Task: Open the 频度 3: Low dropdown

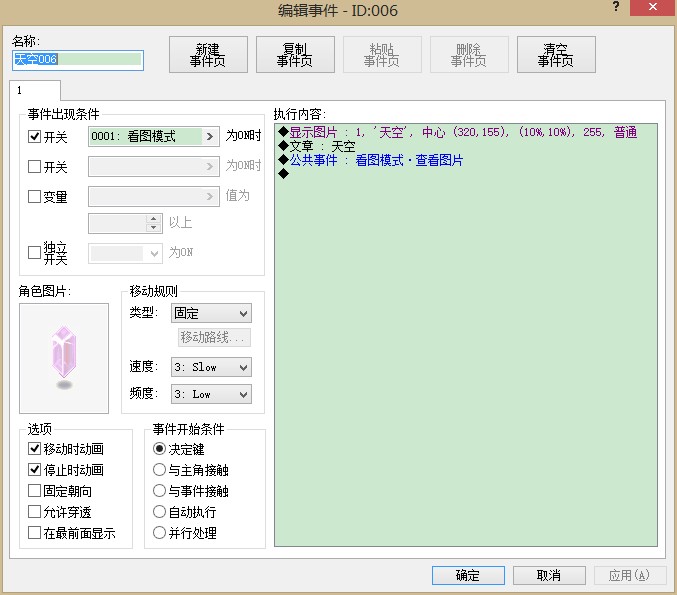Action: [x=211, y=394]
